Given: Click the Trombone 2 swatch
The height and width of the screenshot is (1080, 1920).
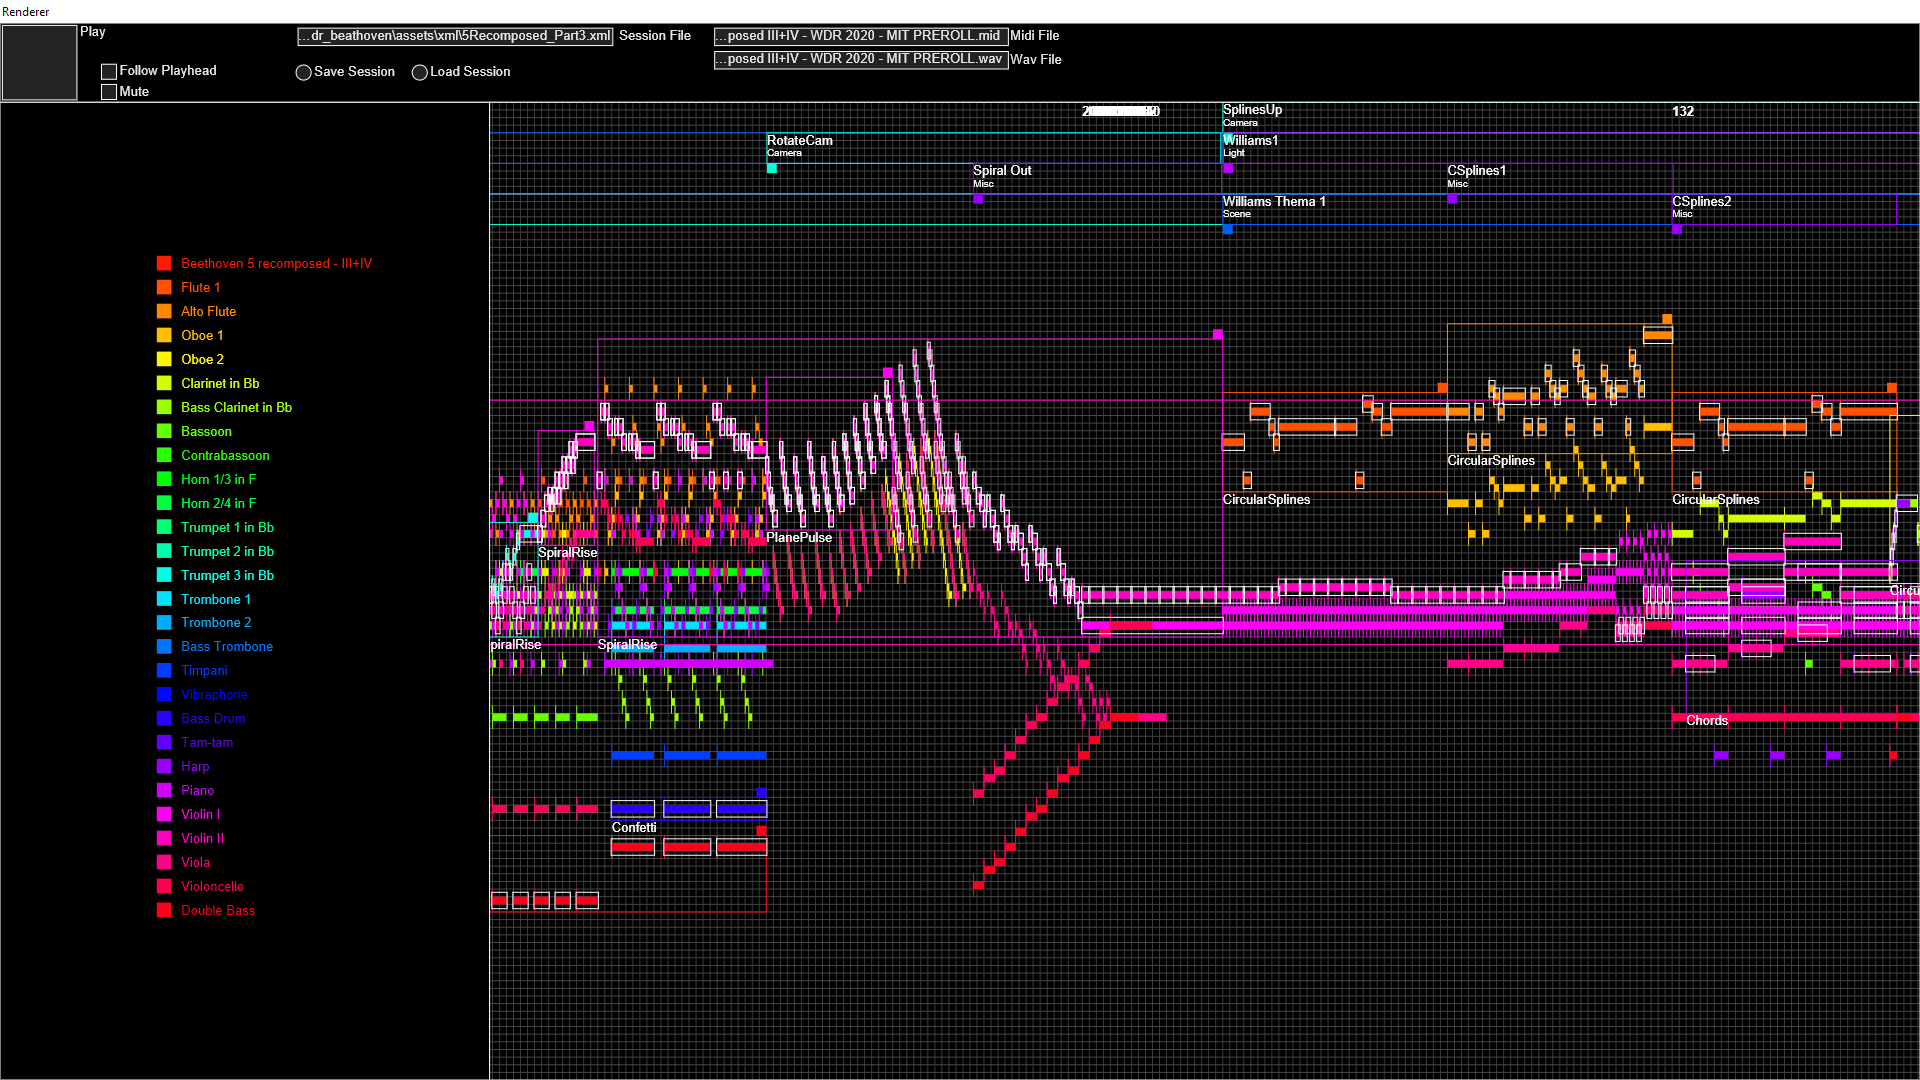Looking at the screenshot, I should click(x=164, y=622).
